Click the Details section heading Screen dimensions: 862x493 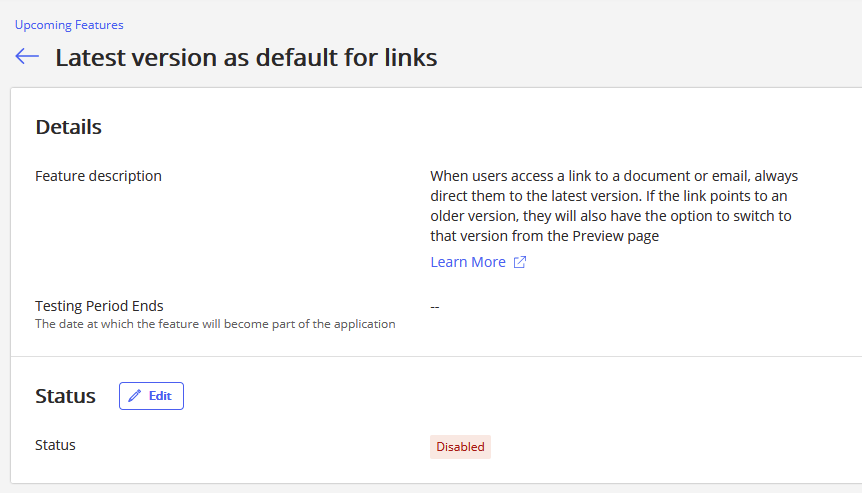[68, 127]
